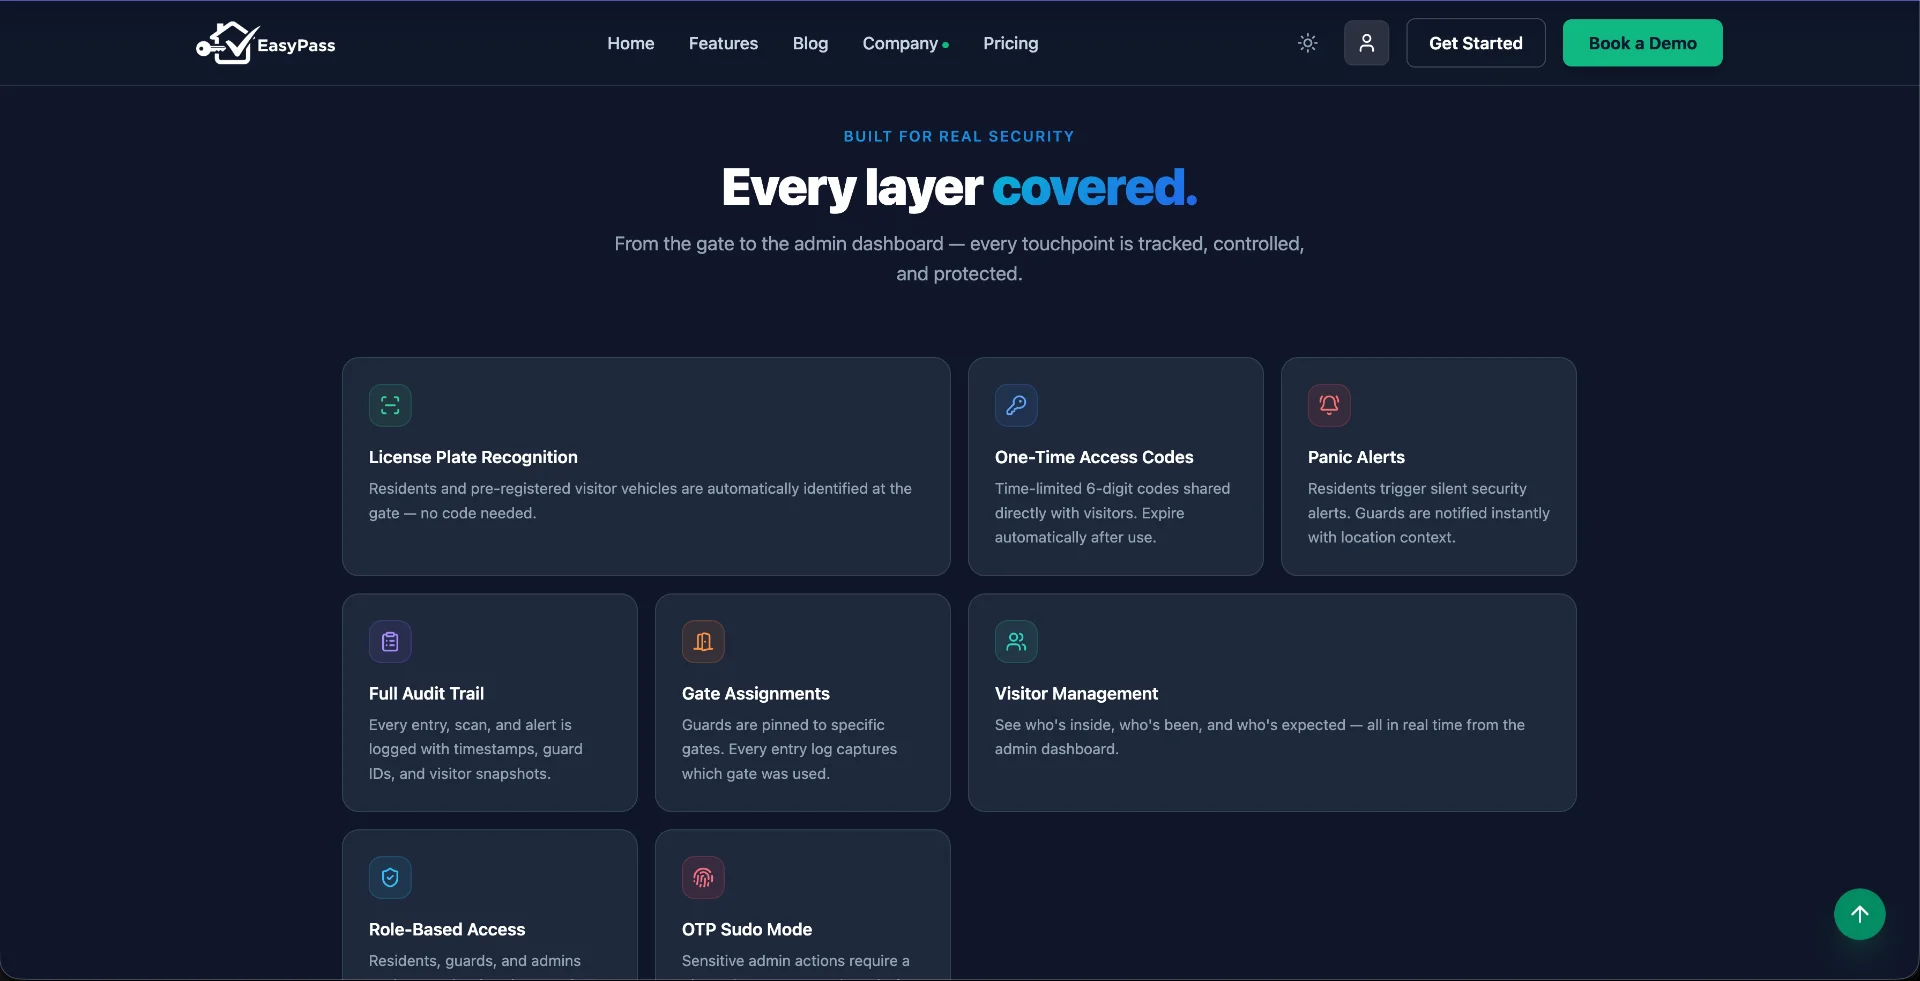Click the 'Every layer covered.' headline
The width and height of the screenshot is (1920, 981).
coord(959,187)
